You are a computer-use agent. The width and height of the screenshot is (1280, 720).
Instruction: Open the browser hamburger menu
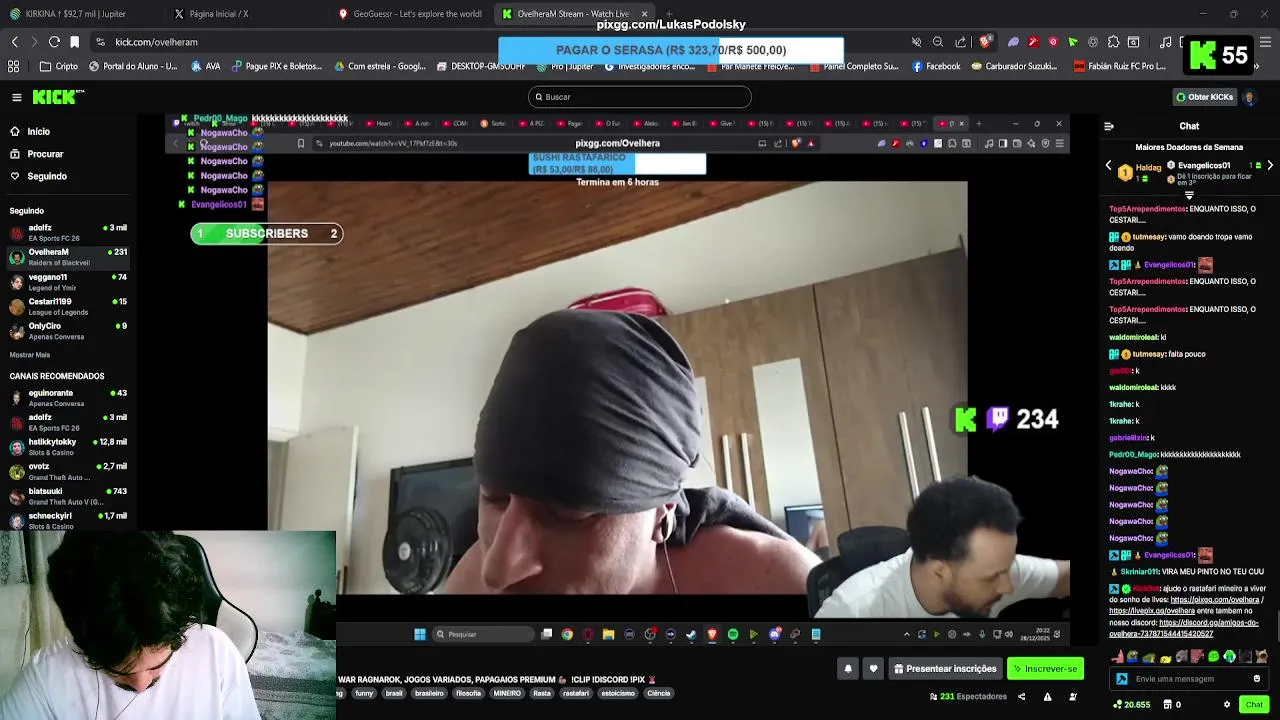tap(1265, 42)
